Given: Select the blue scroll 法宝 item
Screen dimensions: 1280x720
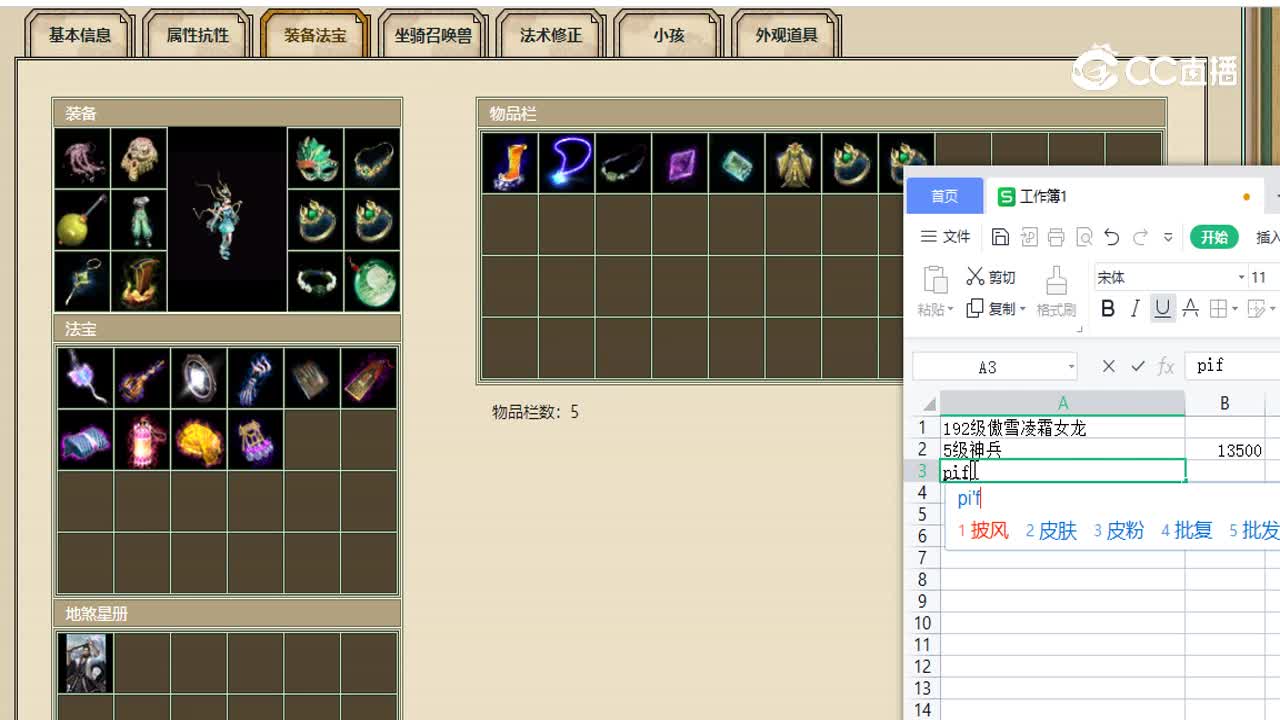Looking at the screenshot, I should pos(85,439).
